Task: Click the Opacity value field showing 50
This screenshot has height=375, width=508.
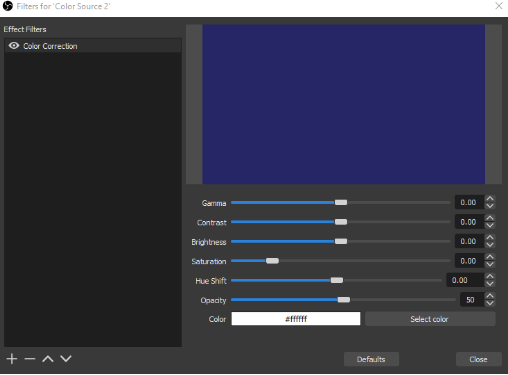Action: click(472, 300)
